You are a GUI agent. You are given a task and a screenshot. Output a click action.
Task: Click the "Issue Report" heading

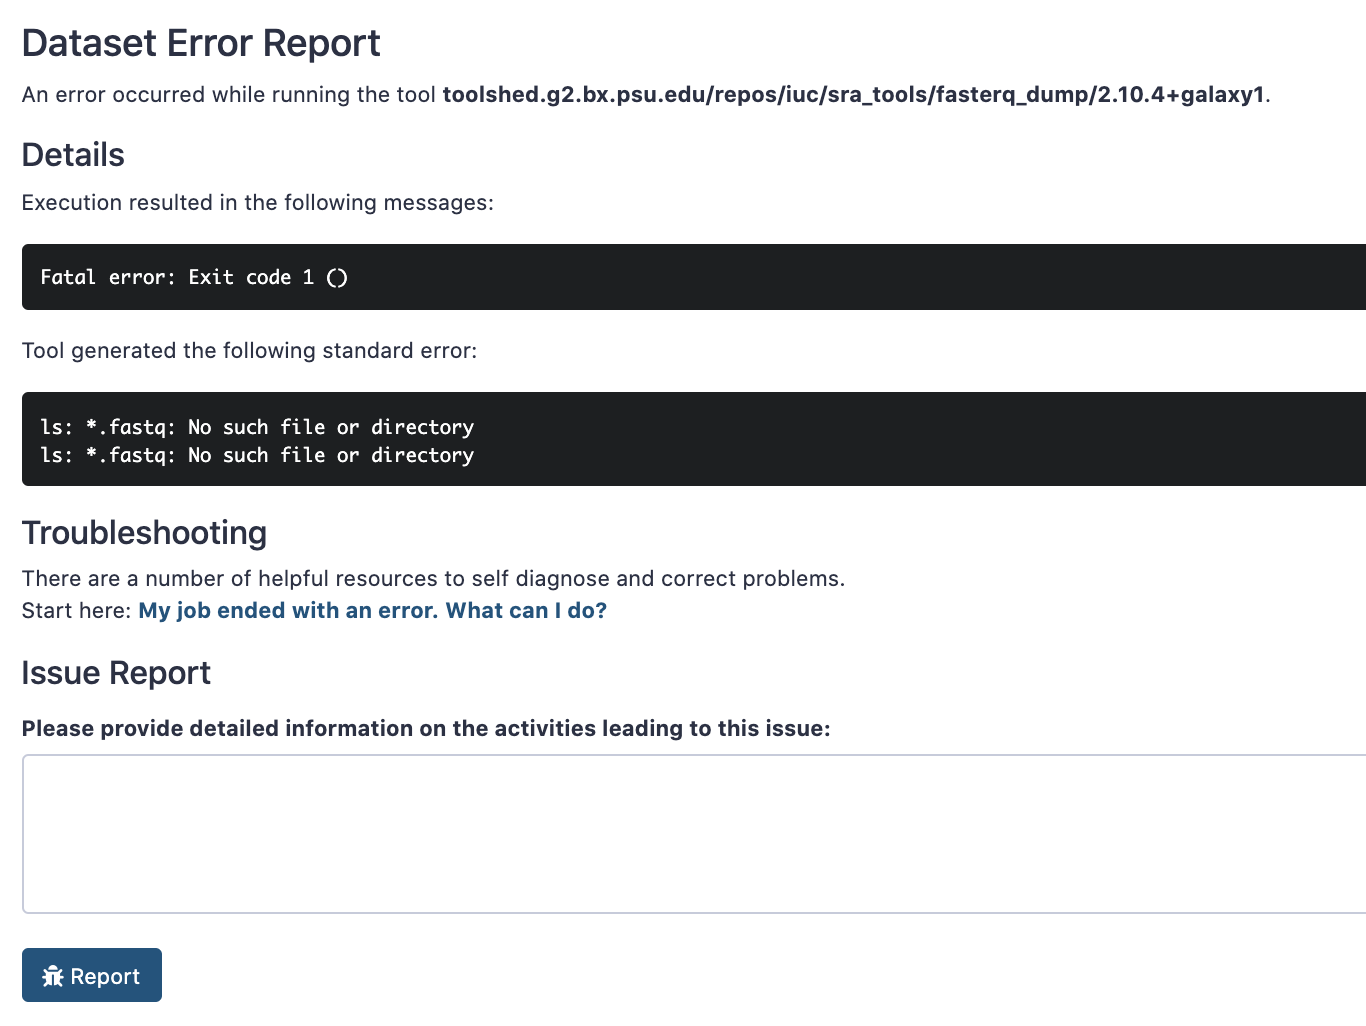click(116, 673)
